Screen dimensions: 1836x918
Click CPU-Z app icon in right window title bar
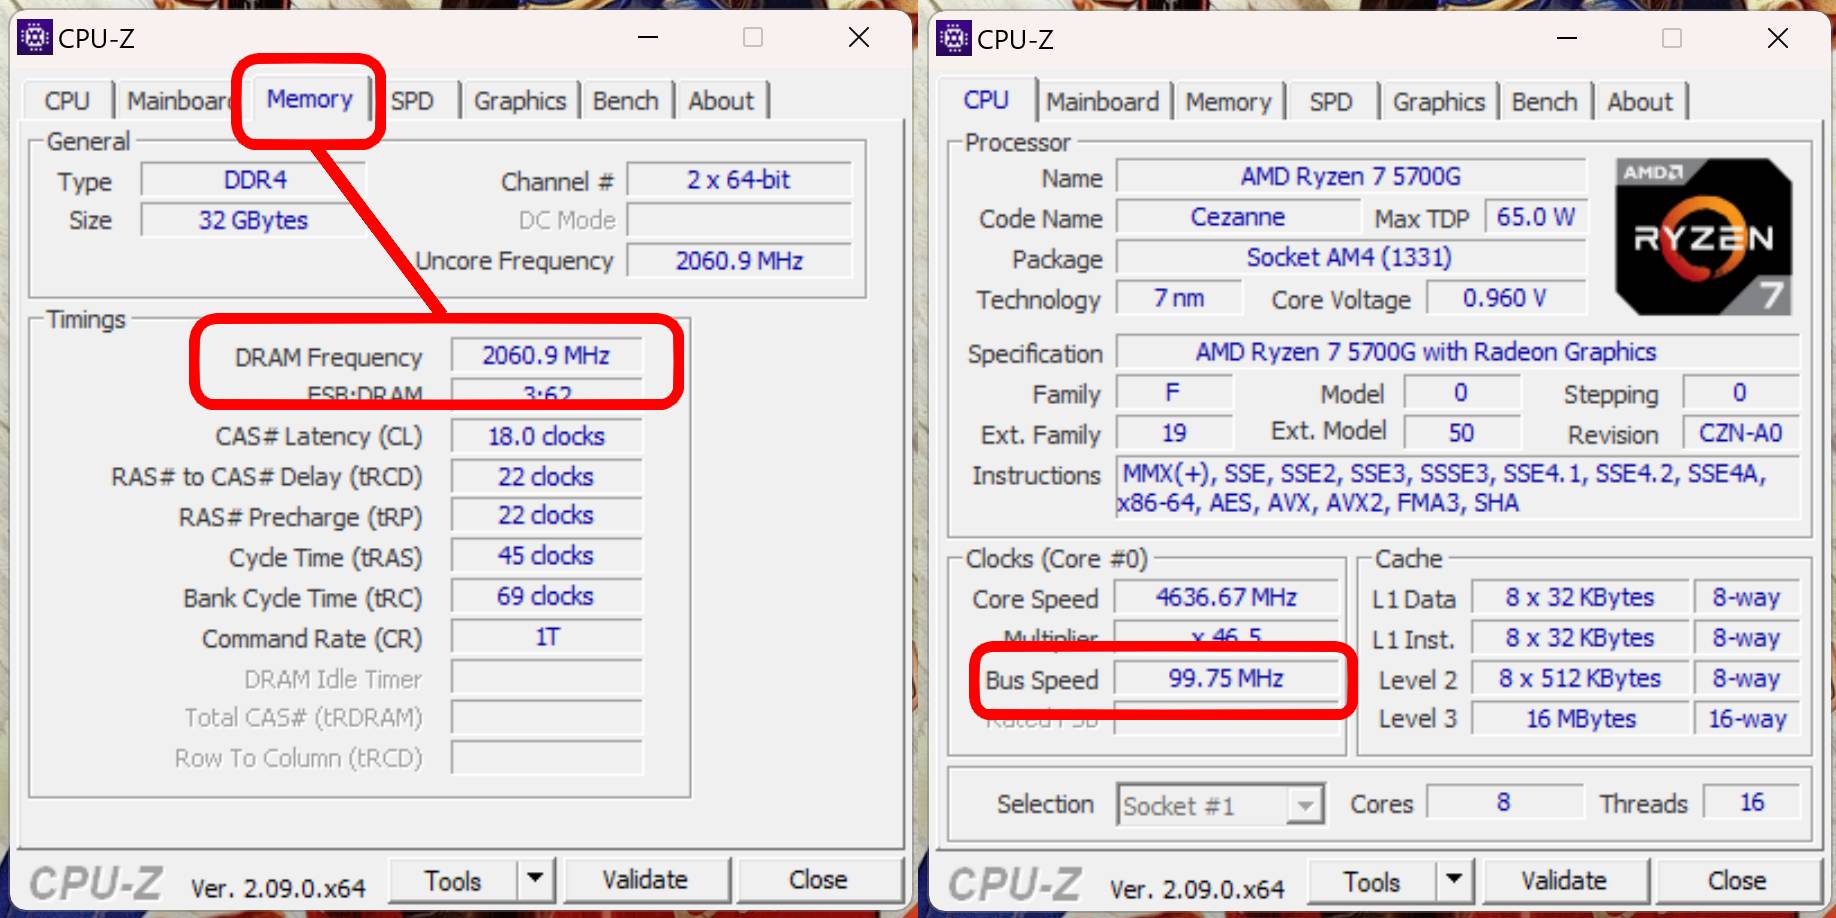(954, 38)
